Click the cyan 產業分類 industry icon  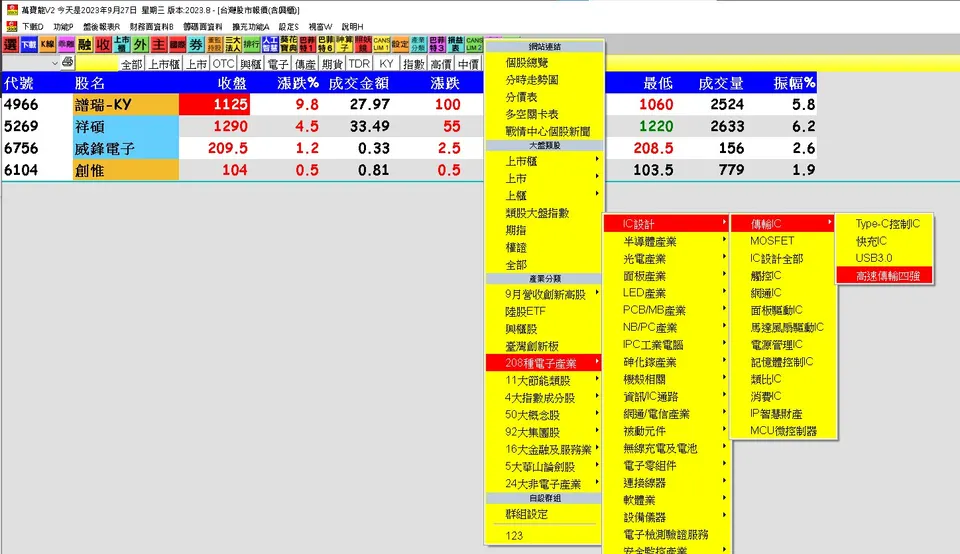coord(418,45)
